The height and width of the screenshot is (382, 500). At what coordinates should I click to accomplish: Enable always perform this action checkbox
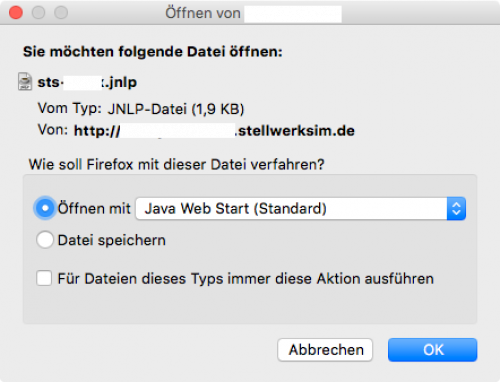[44, 278]
